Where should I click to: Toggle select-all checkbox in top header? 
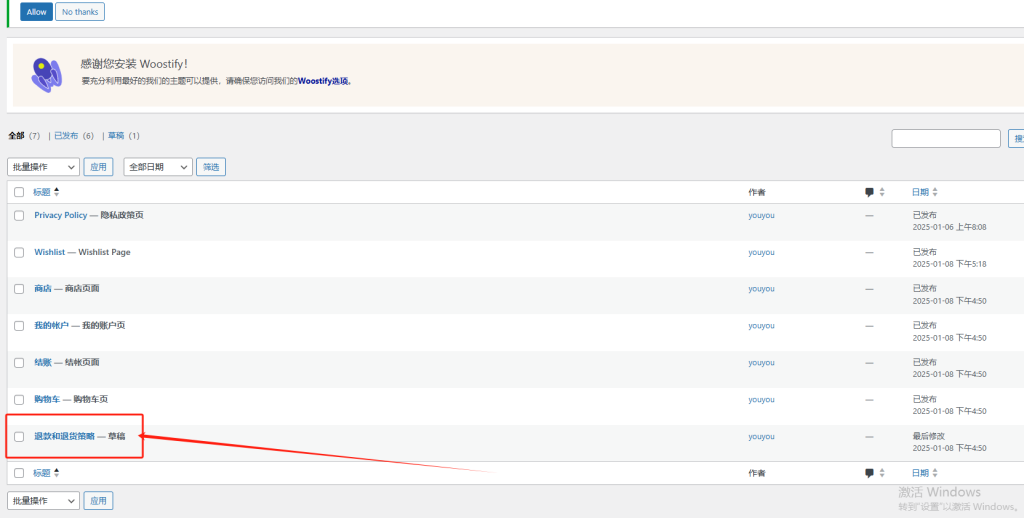click(19, 192)
